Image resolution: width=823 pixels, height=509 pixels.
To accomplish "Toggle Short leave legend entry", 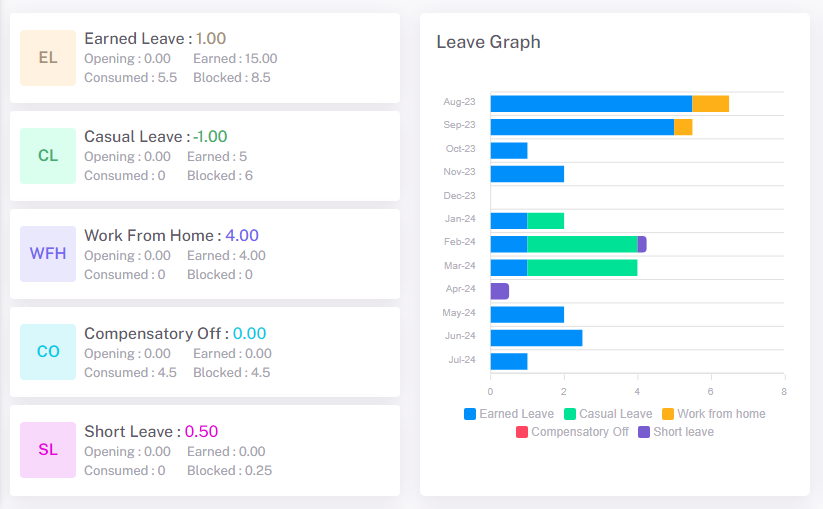I will pos(675,432).
